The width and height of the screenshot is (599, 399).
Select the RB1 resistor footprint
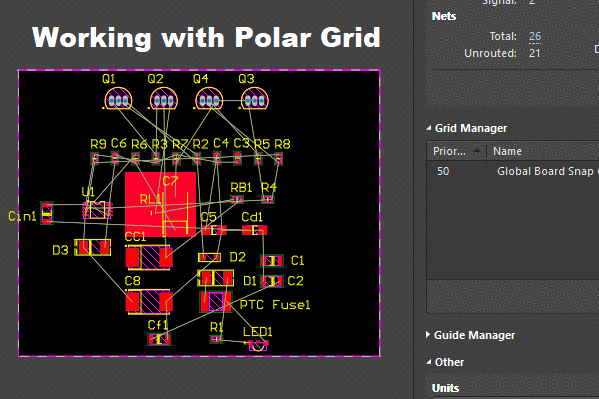point(237,200)
